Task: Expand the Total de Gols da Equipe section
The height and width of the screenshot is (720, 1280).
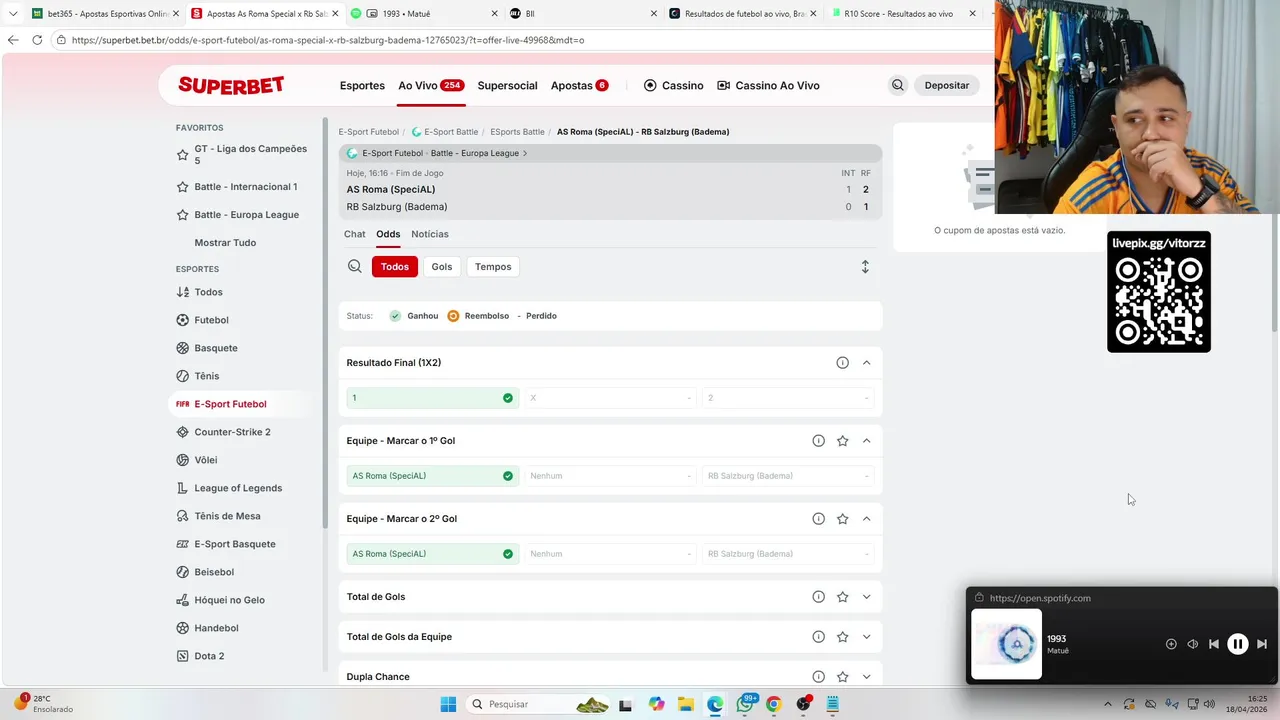Action: (866, 637)
